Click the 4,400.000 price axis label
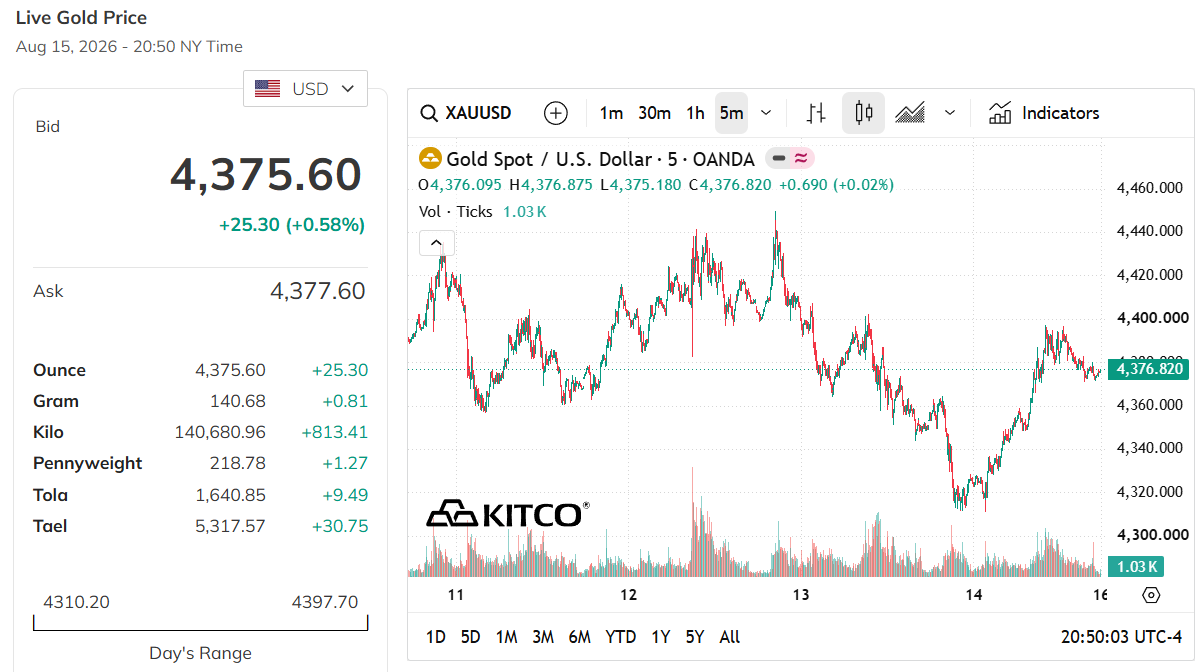The width and height of the screenshot is (1198, 672). tap(1152, 318)
